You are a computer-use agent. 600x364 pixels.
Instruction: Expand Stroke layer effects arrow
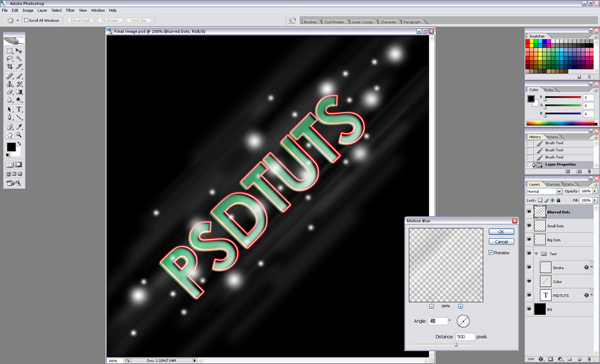click(x=592, y=267)
